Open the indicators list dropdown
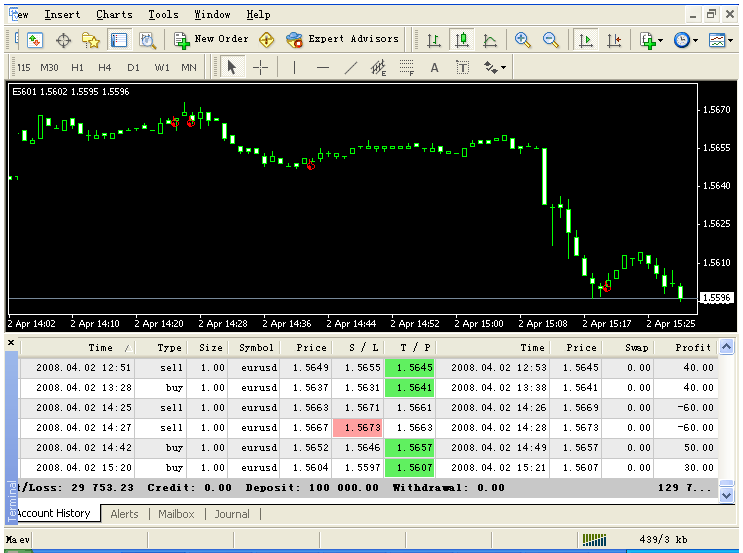This screenshot has height=553, width=743. [x=652, y=40]
